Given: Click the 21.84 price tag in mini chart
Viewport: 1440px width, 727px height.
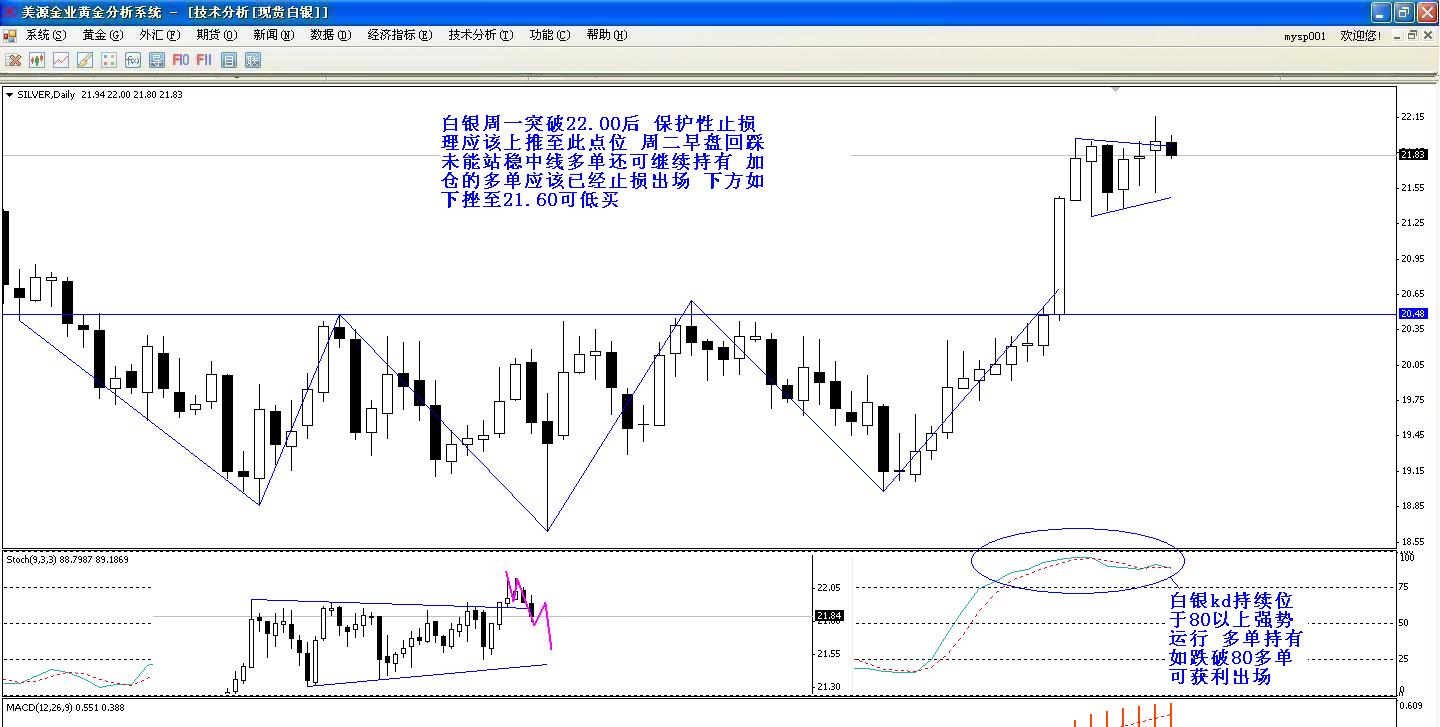Looking at the screenshot, I should pos(830,616).
